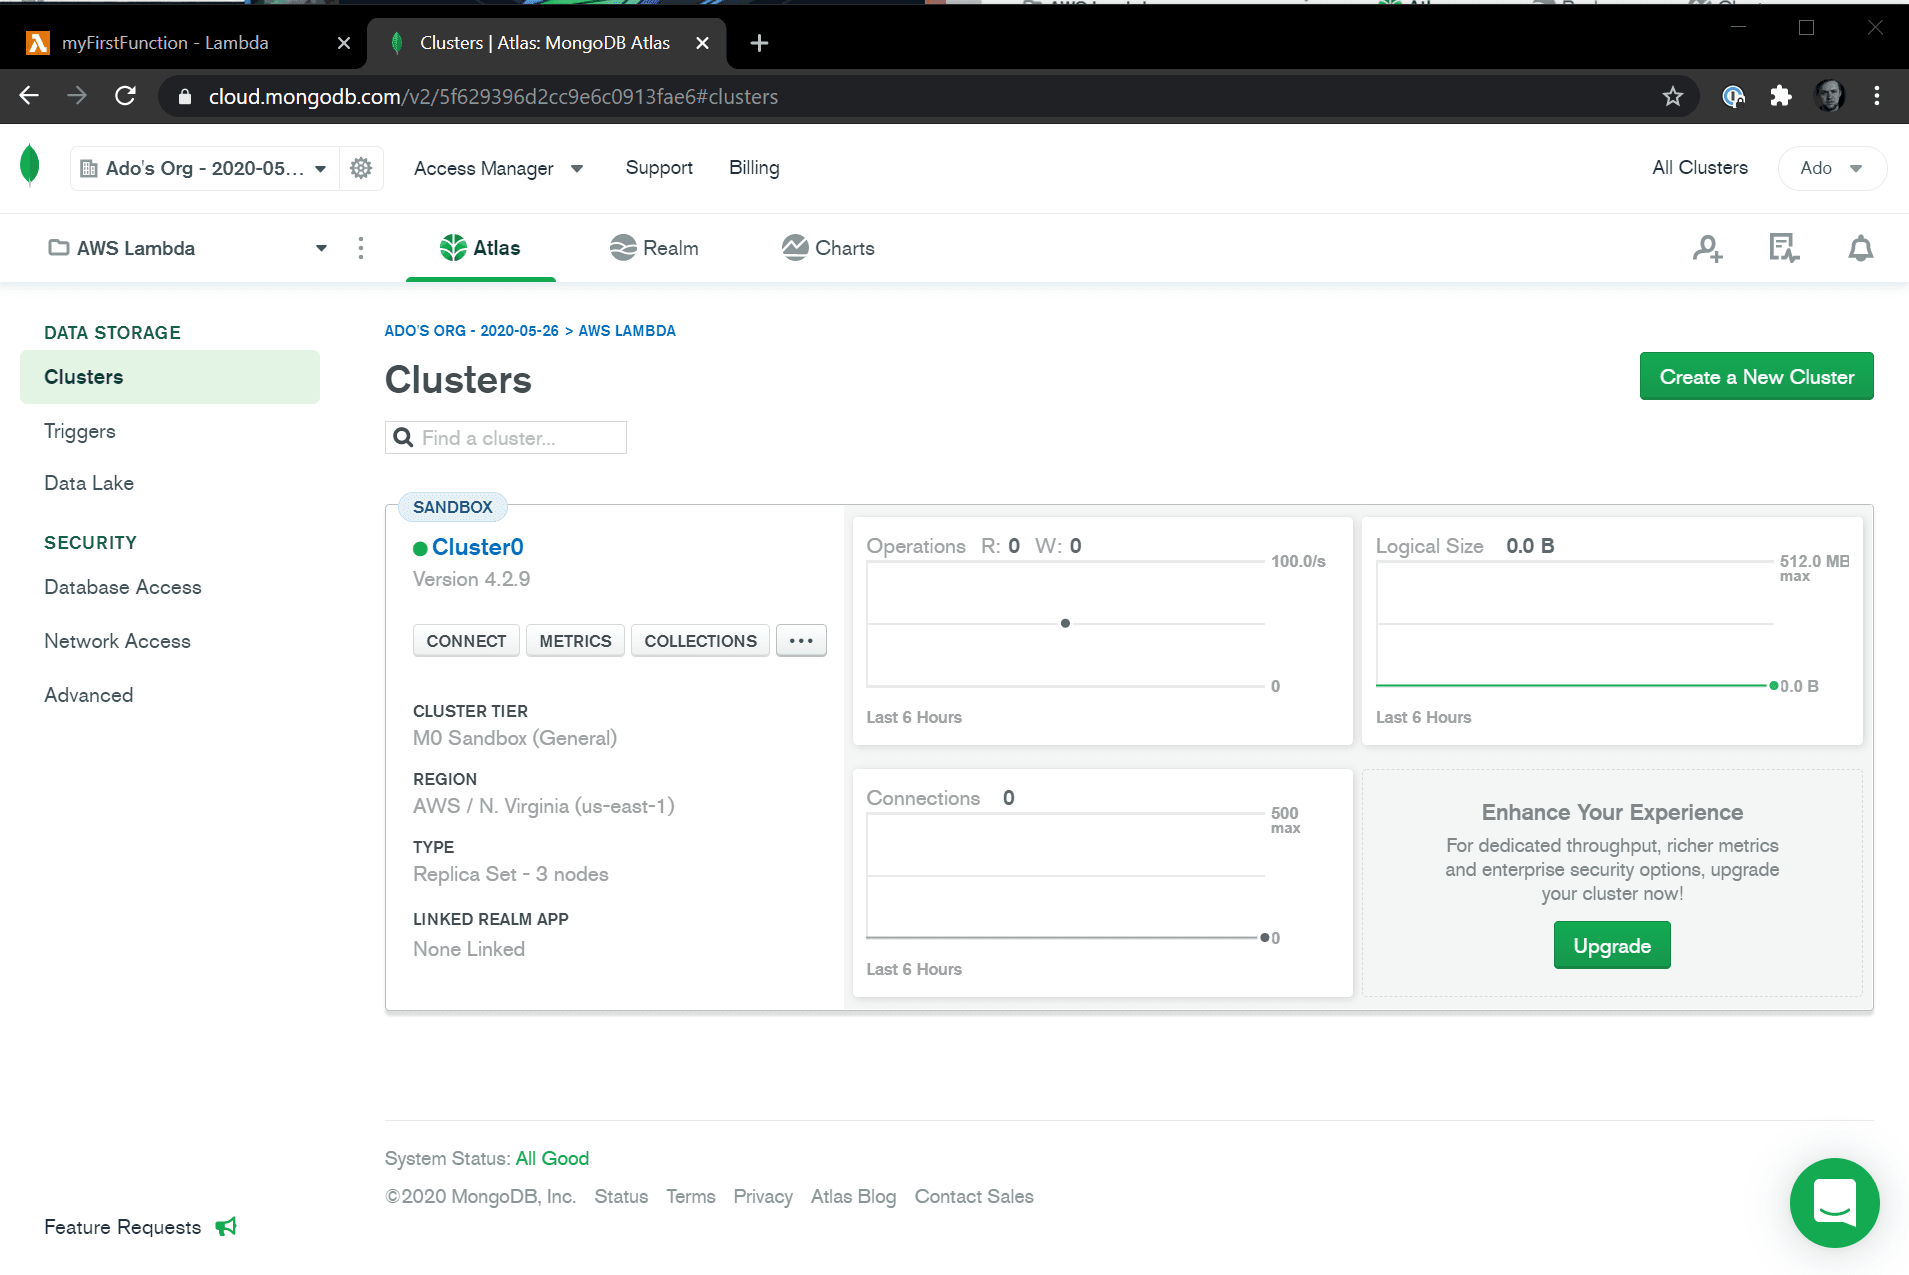Click the MongoDB leaf logo
The height and width of the screenshot is (1275, 1909).
click(30, 166)
